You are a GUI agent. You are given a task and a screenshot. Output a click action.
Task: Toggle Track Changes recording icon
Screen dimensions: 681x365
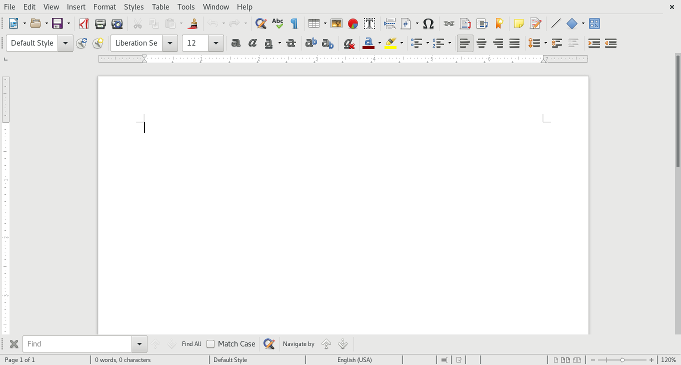coord(536,23)
